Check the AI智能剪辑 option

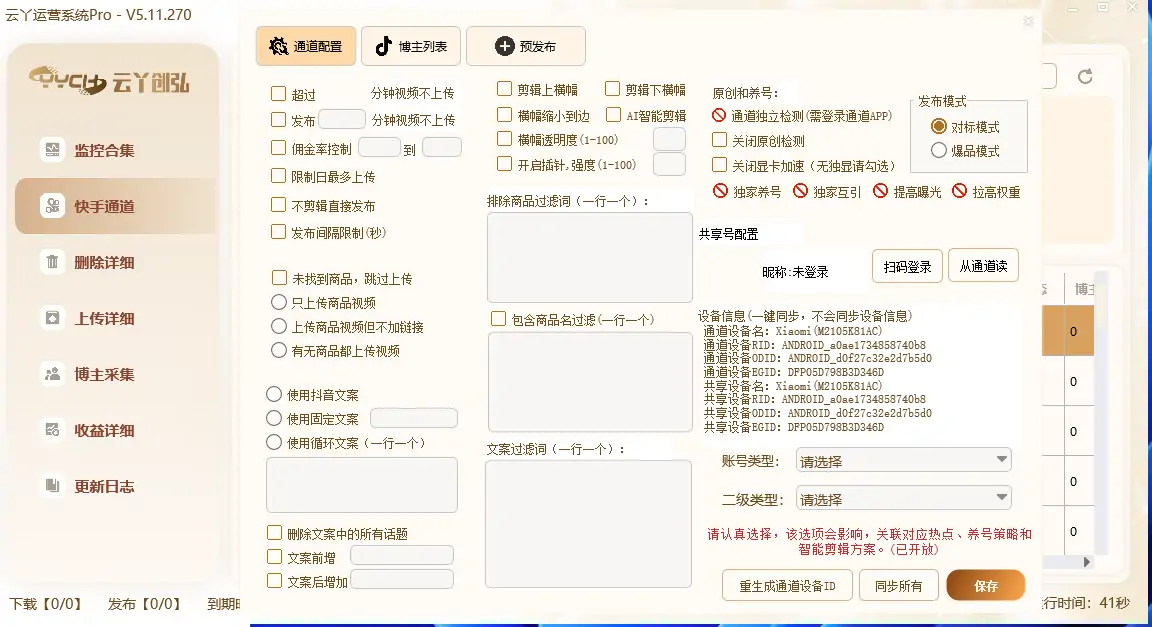point(613,115)
